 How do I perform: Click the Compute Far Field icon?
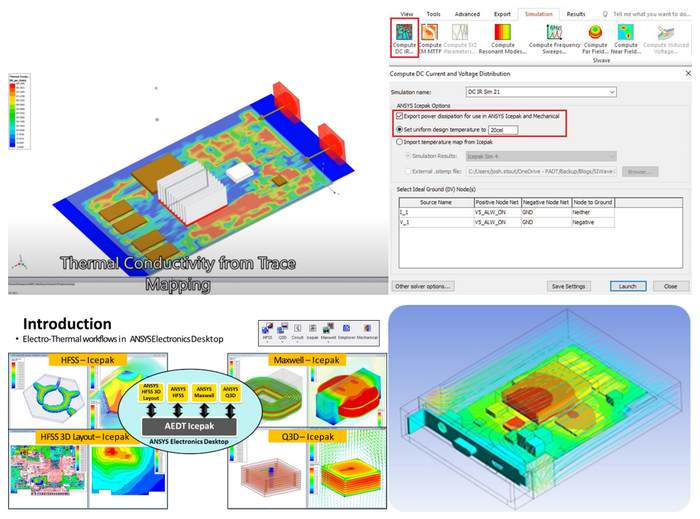pos(596,39)
